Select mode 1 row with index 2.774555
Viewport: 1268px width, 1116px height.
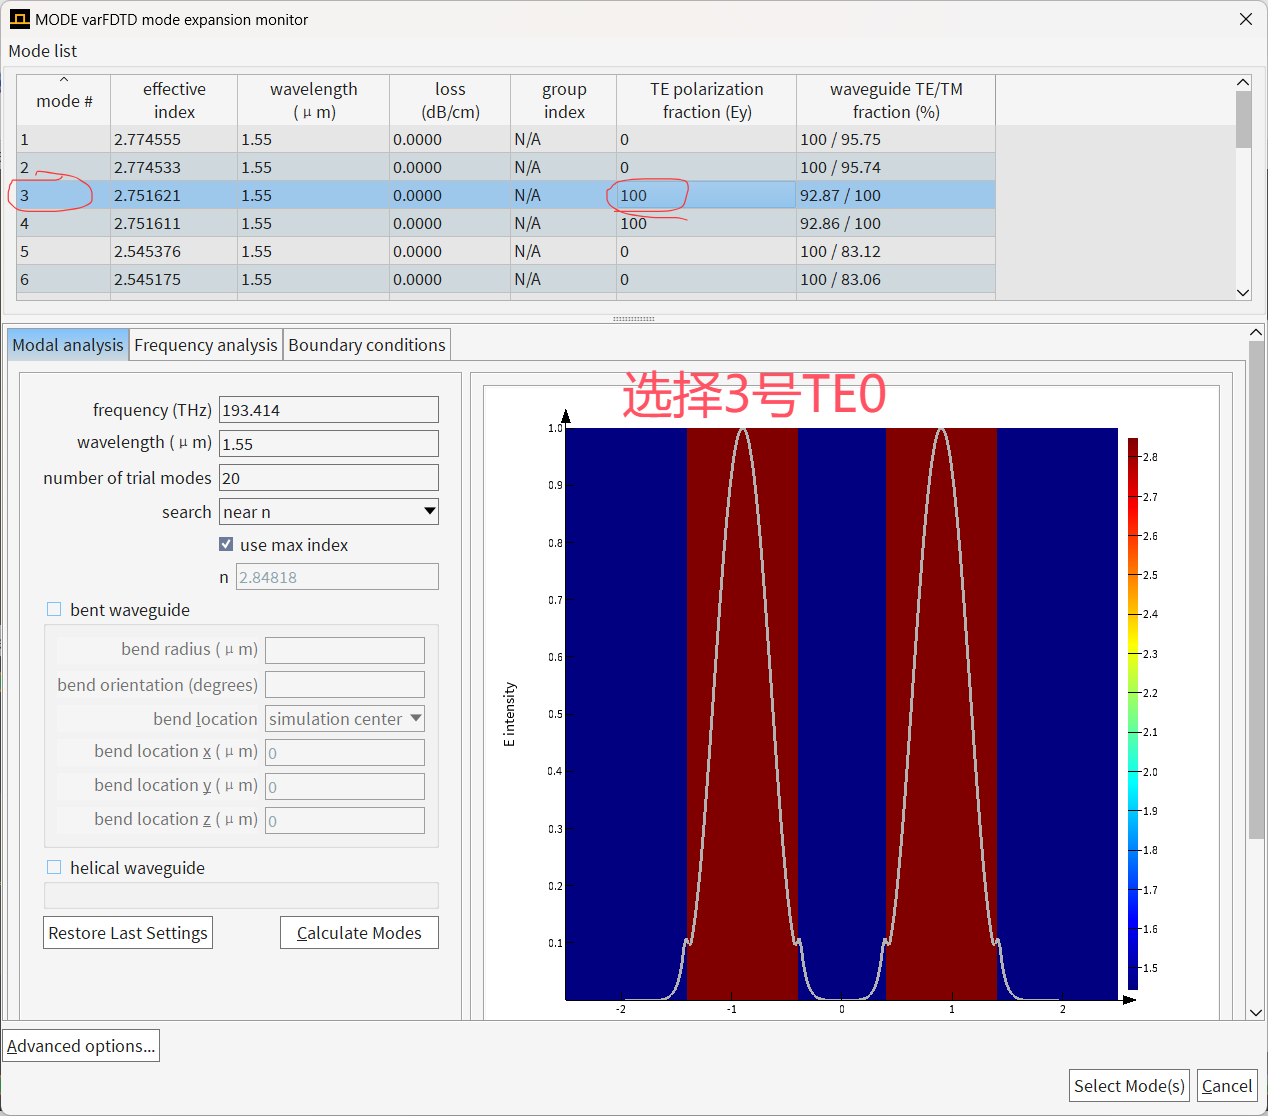coord(506,139)
